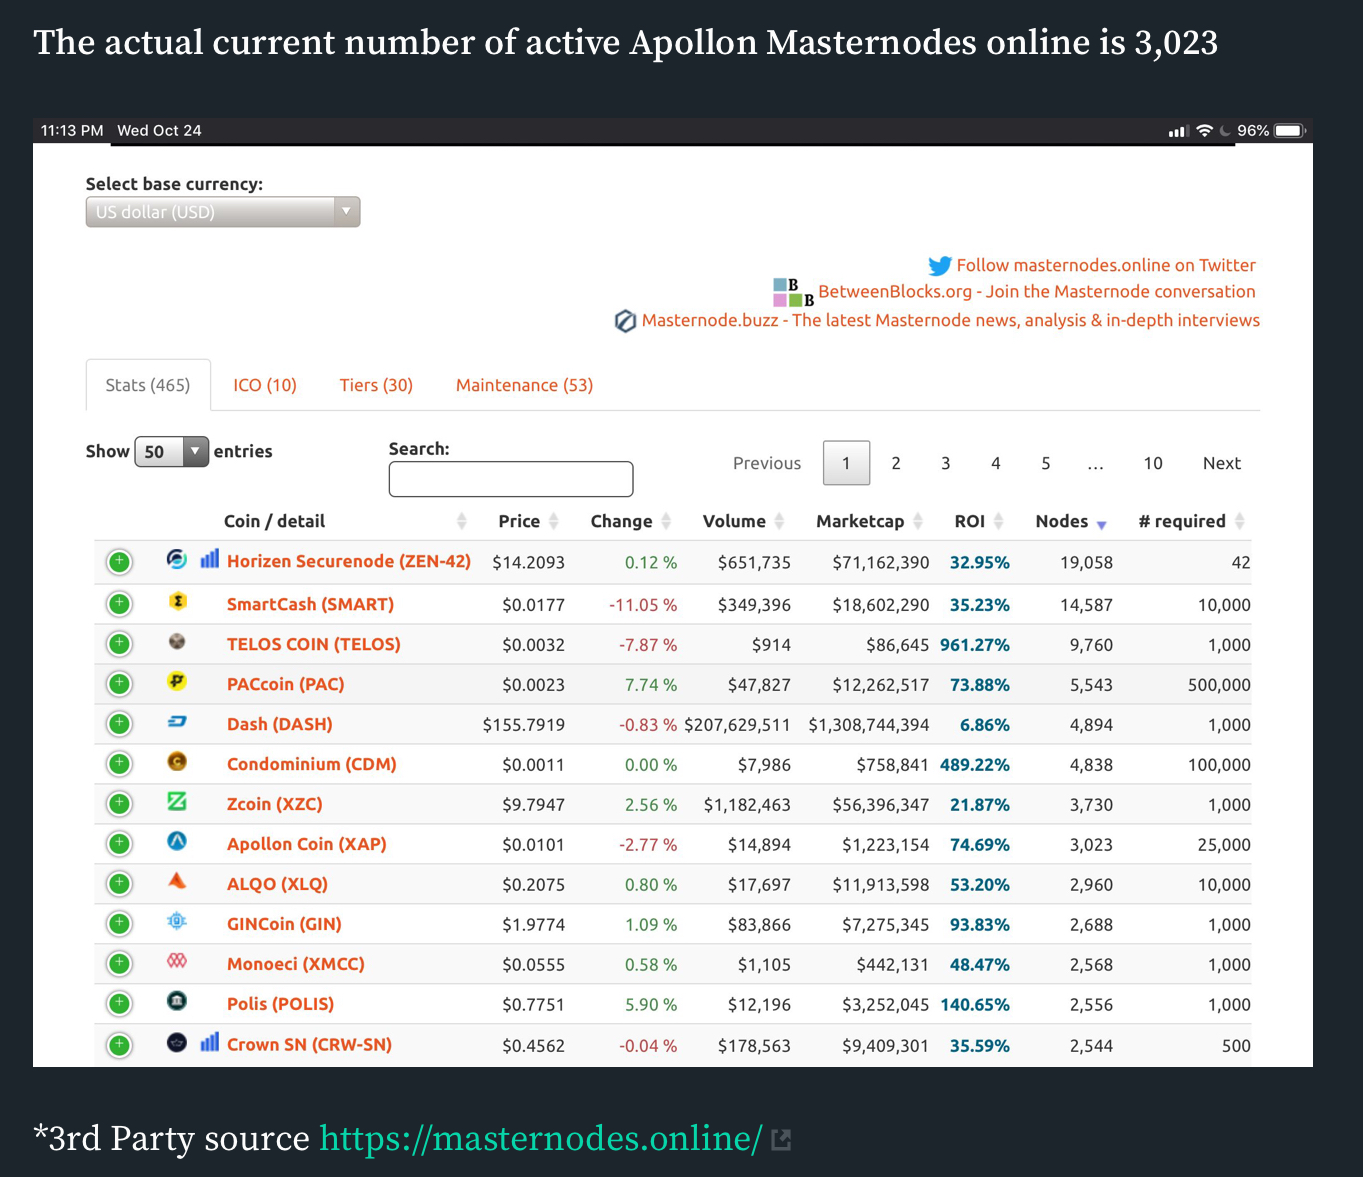
Task: Expand details for Apollon Coin row
Action: 119,844
